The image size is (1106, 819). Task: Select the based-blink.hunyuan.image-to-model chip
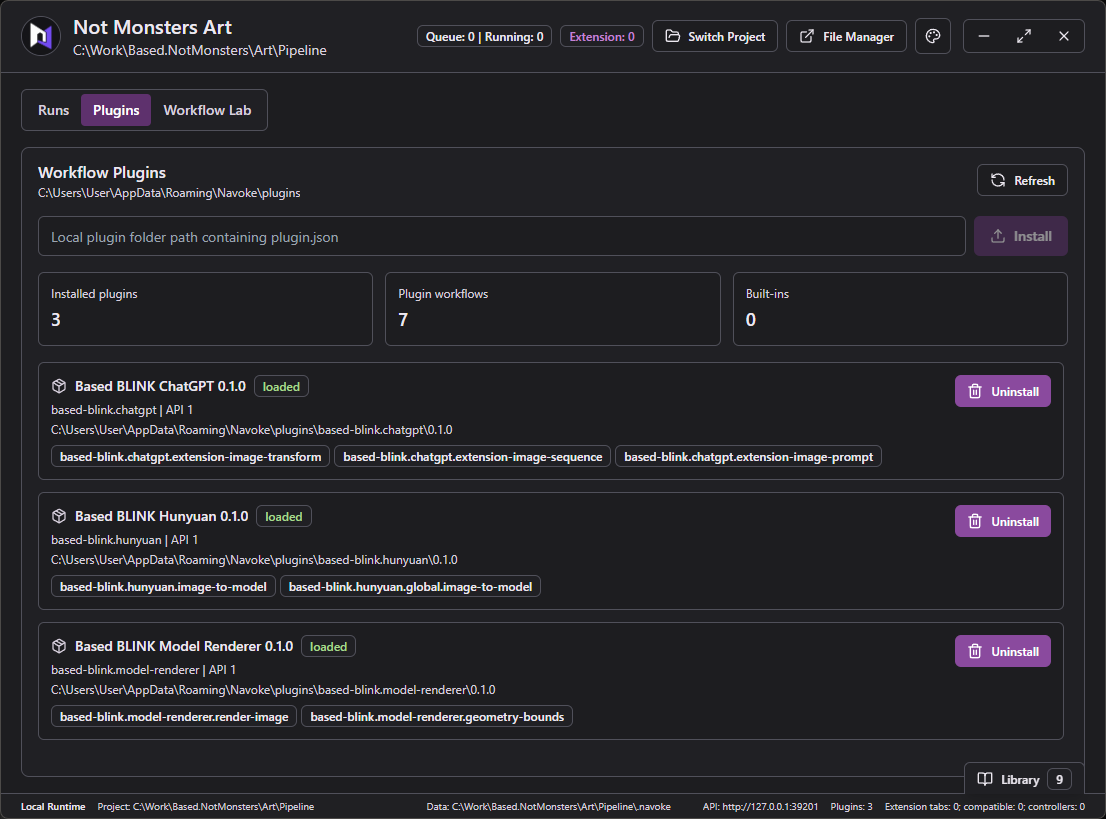coord(163,586)
